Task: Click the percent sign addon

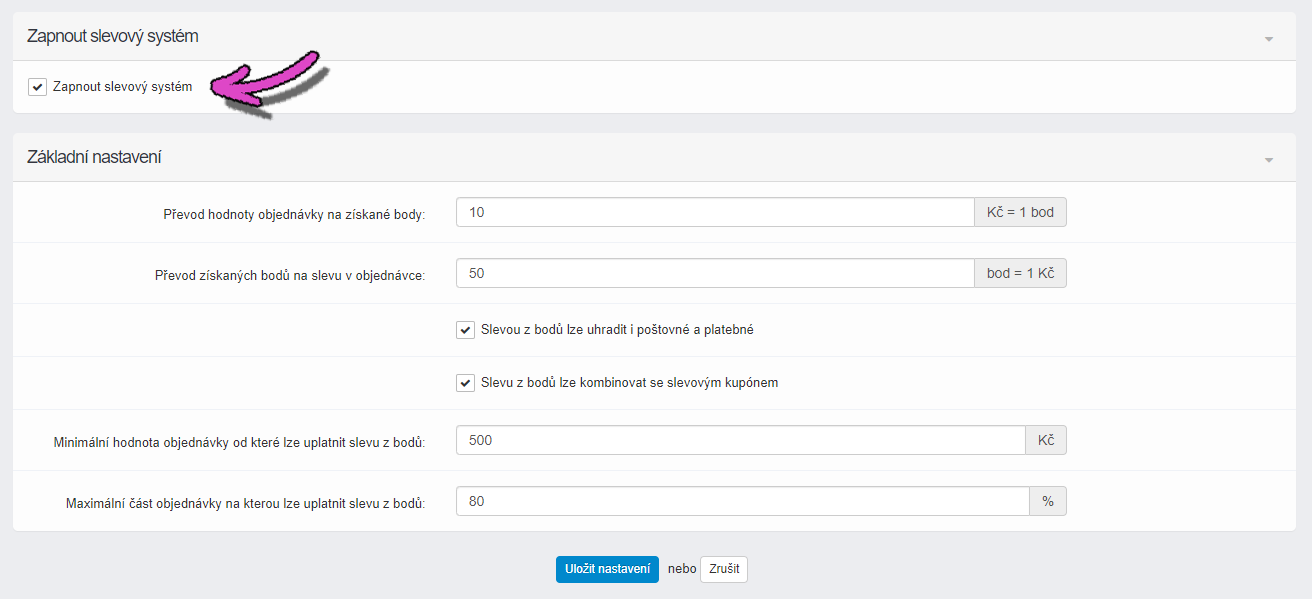Action: tap(1048, 501)
